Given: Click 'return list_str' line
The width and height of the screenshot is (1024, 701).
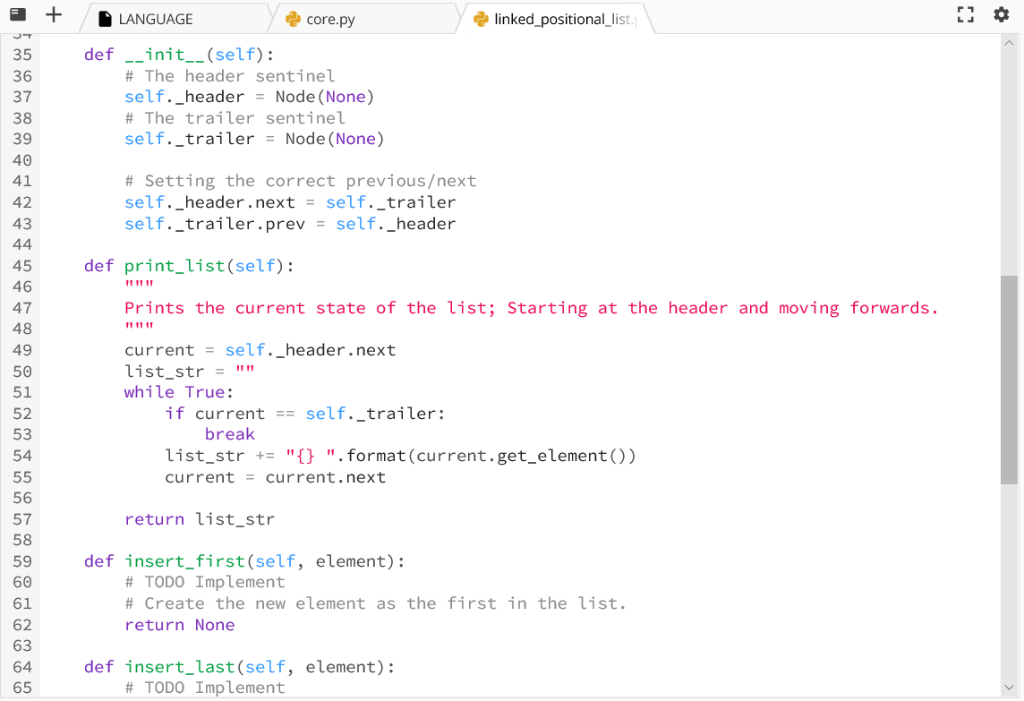Looking at the screenshot, I should 200,519.
